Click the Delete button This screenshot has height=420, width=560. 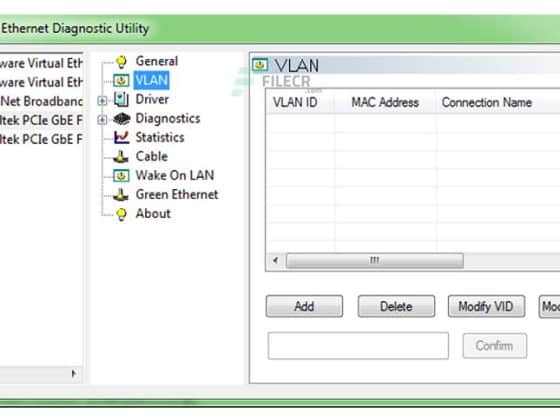[x=396, y=306]
